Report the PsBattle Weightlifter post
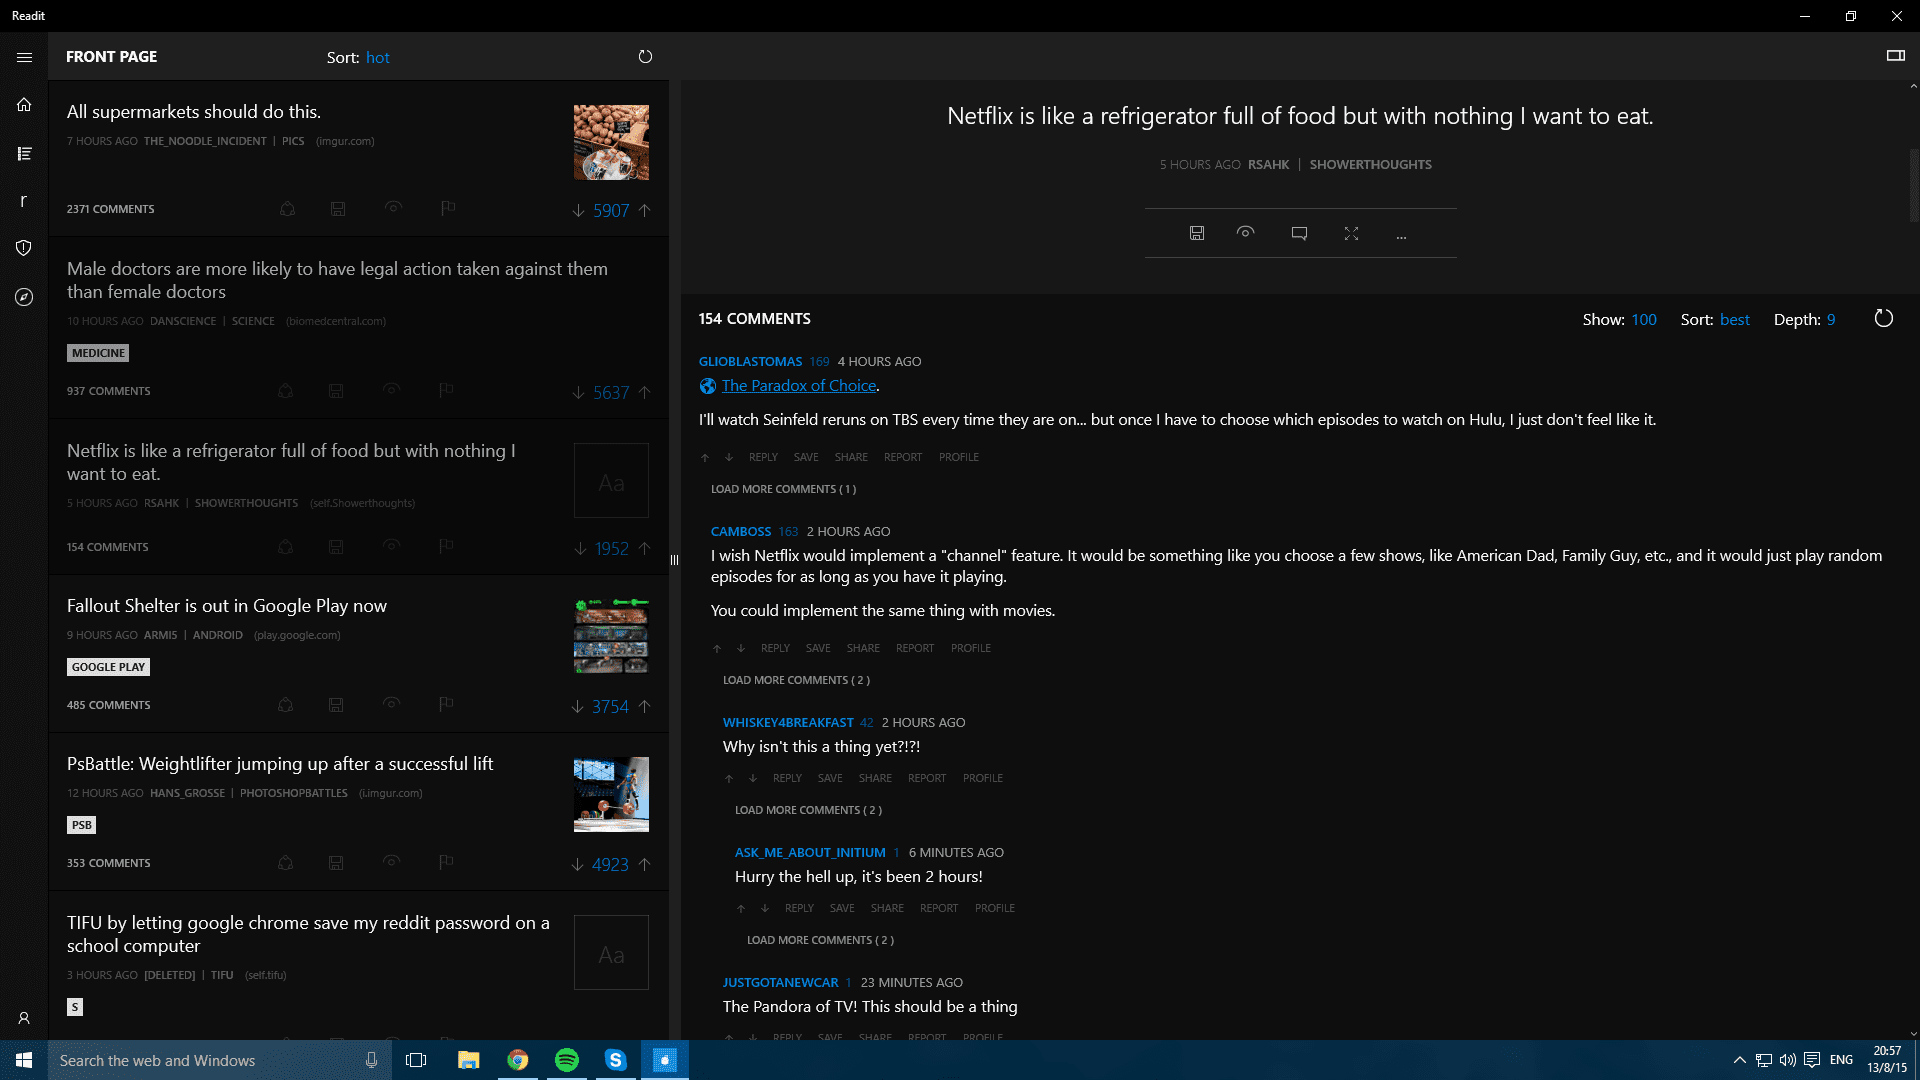 pyautogui.click(x=445, y=862)
